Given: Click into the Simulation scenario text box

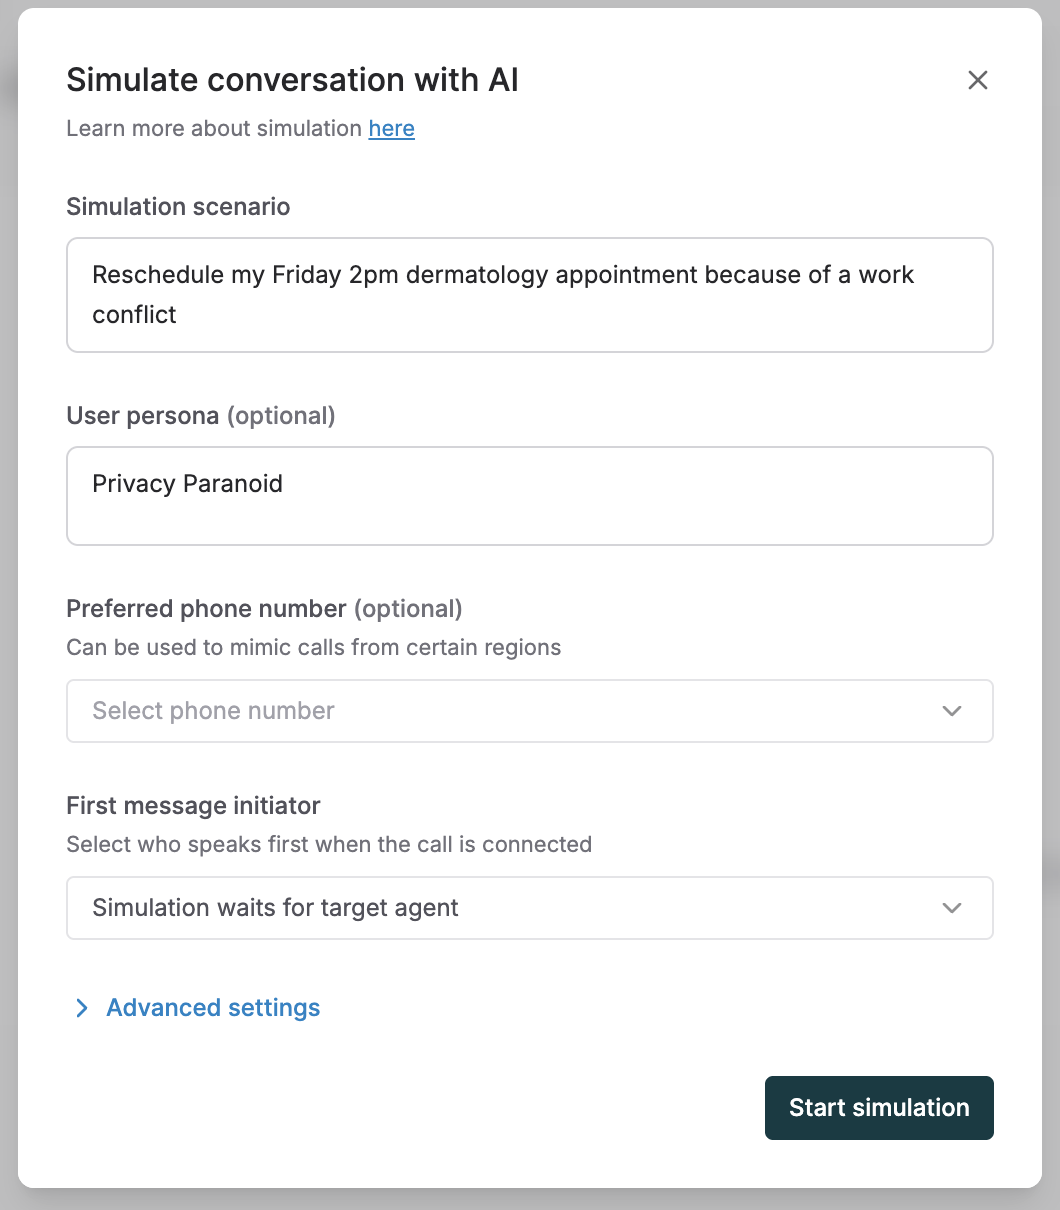Looking at the screenshot, I should 529,295.
